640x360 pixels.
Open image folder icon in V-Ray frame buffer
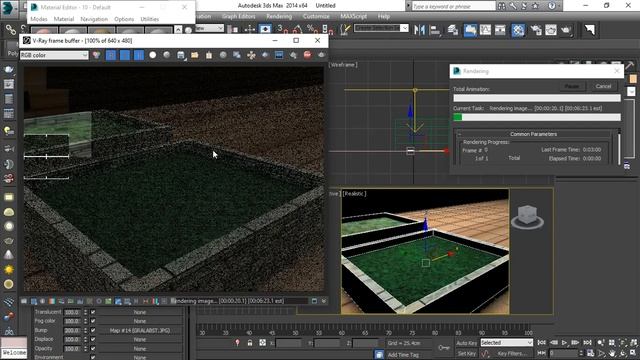tap(195, 55)
